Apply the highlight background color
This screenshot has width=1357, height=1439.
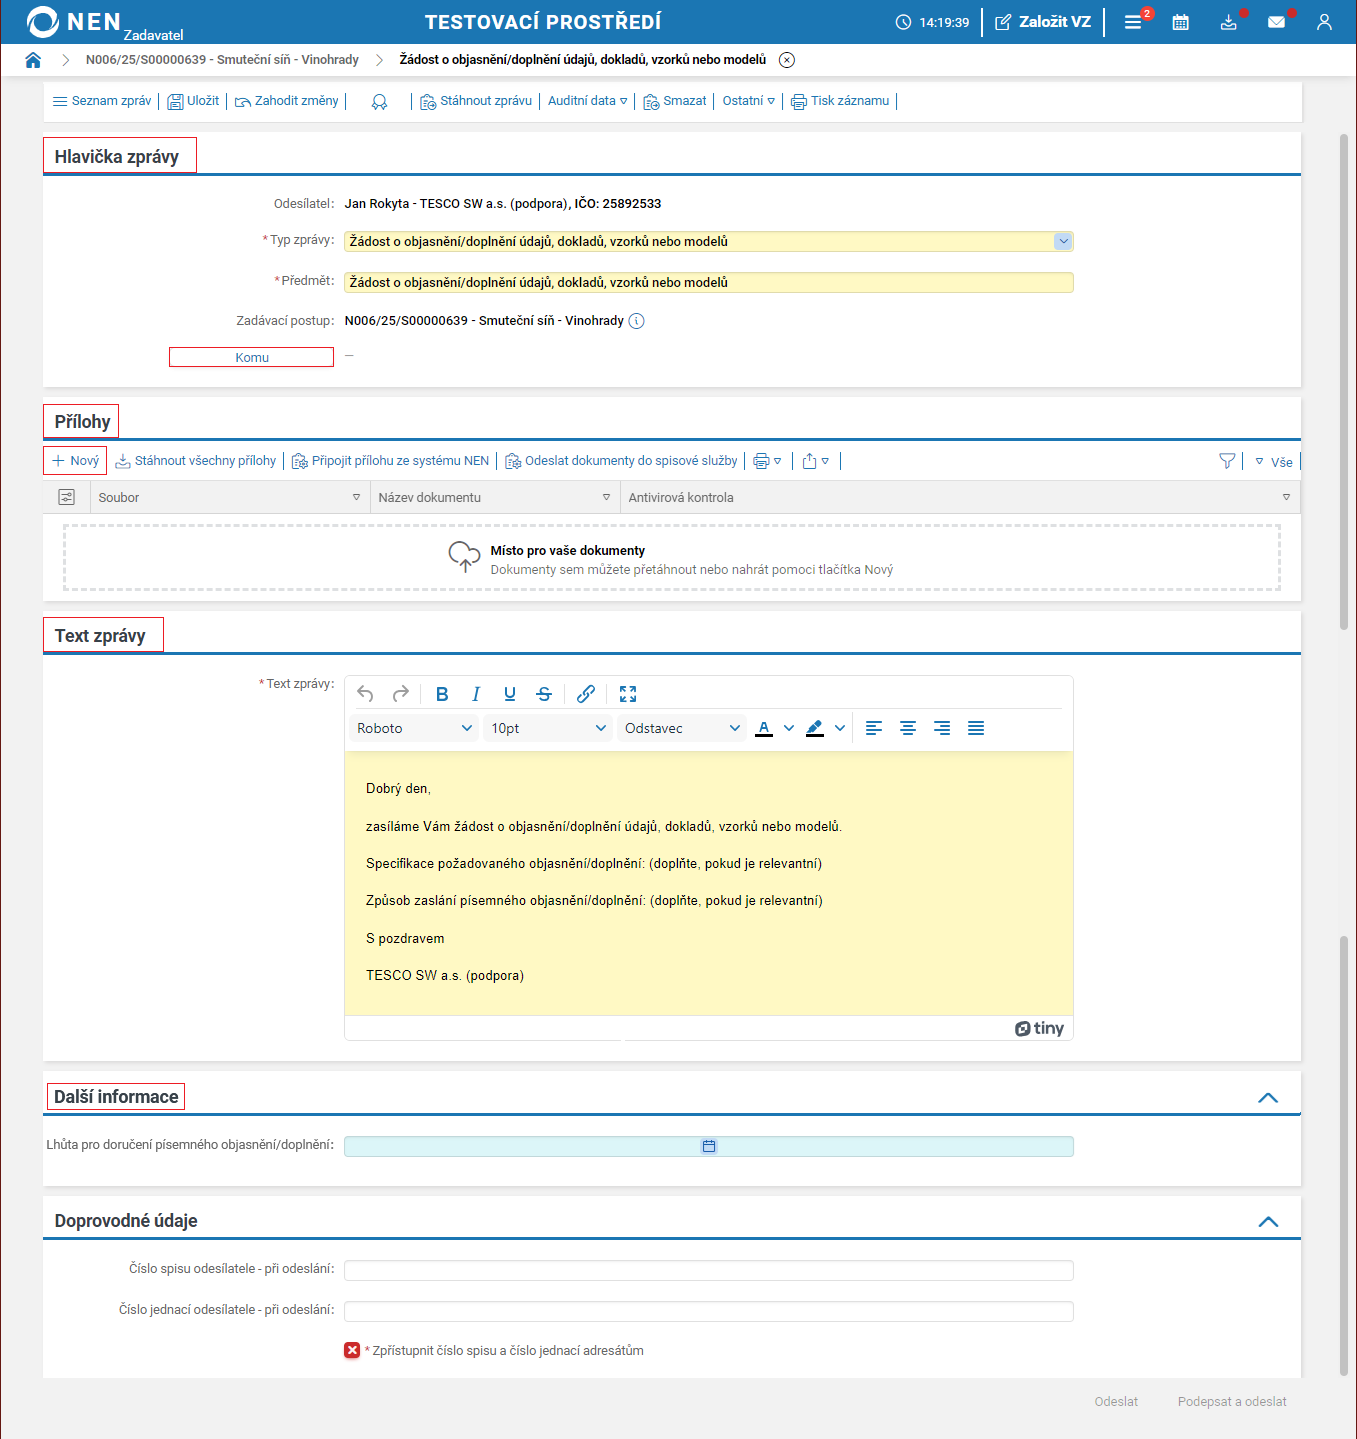pos(815,728)
